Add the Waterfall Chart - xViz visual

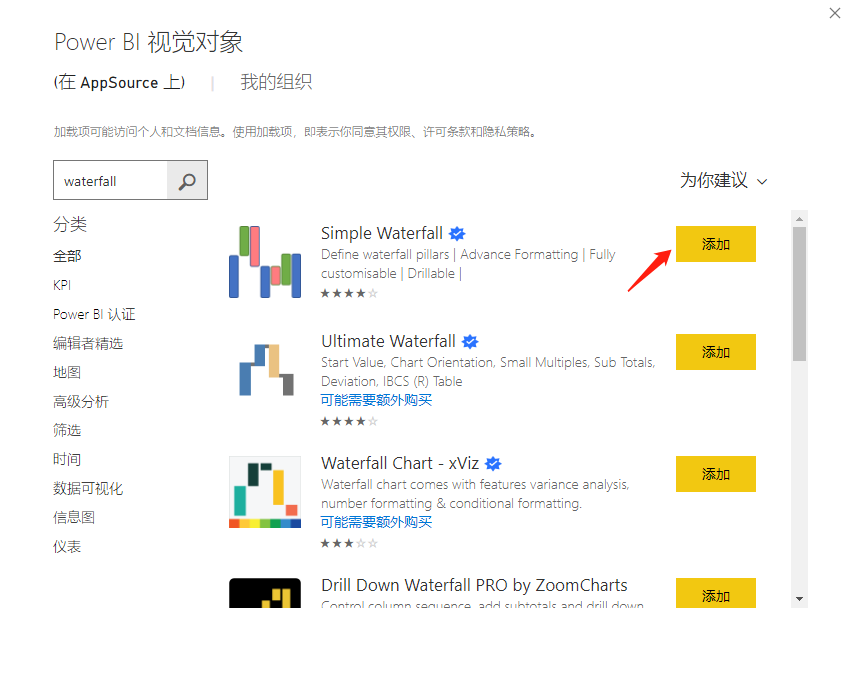715,474
